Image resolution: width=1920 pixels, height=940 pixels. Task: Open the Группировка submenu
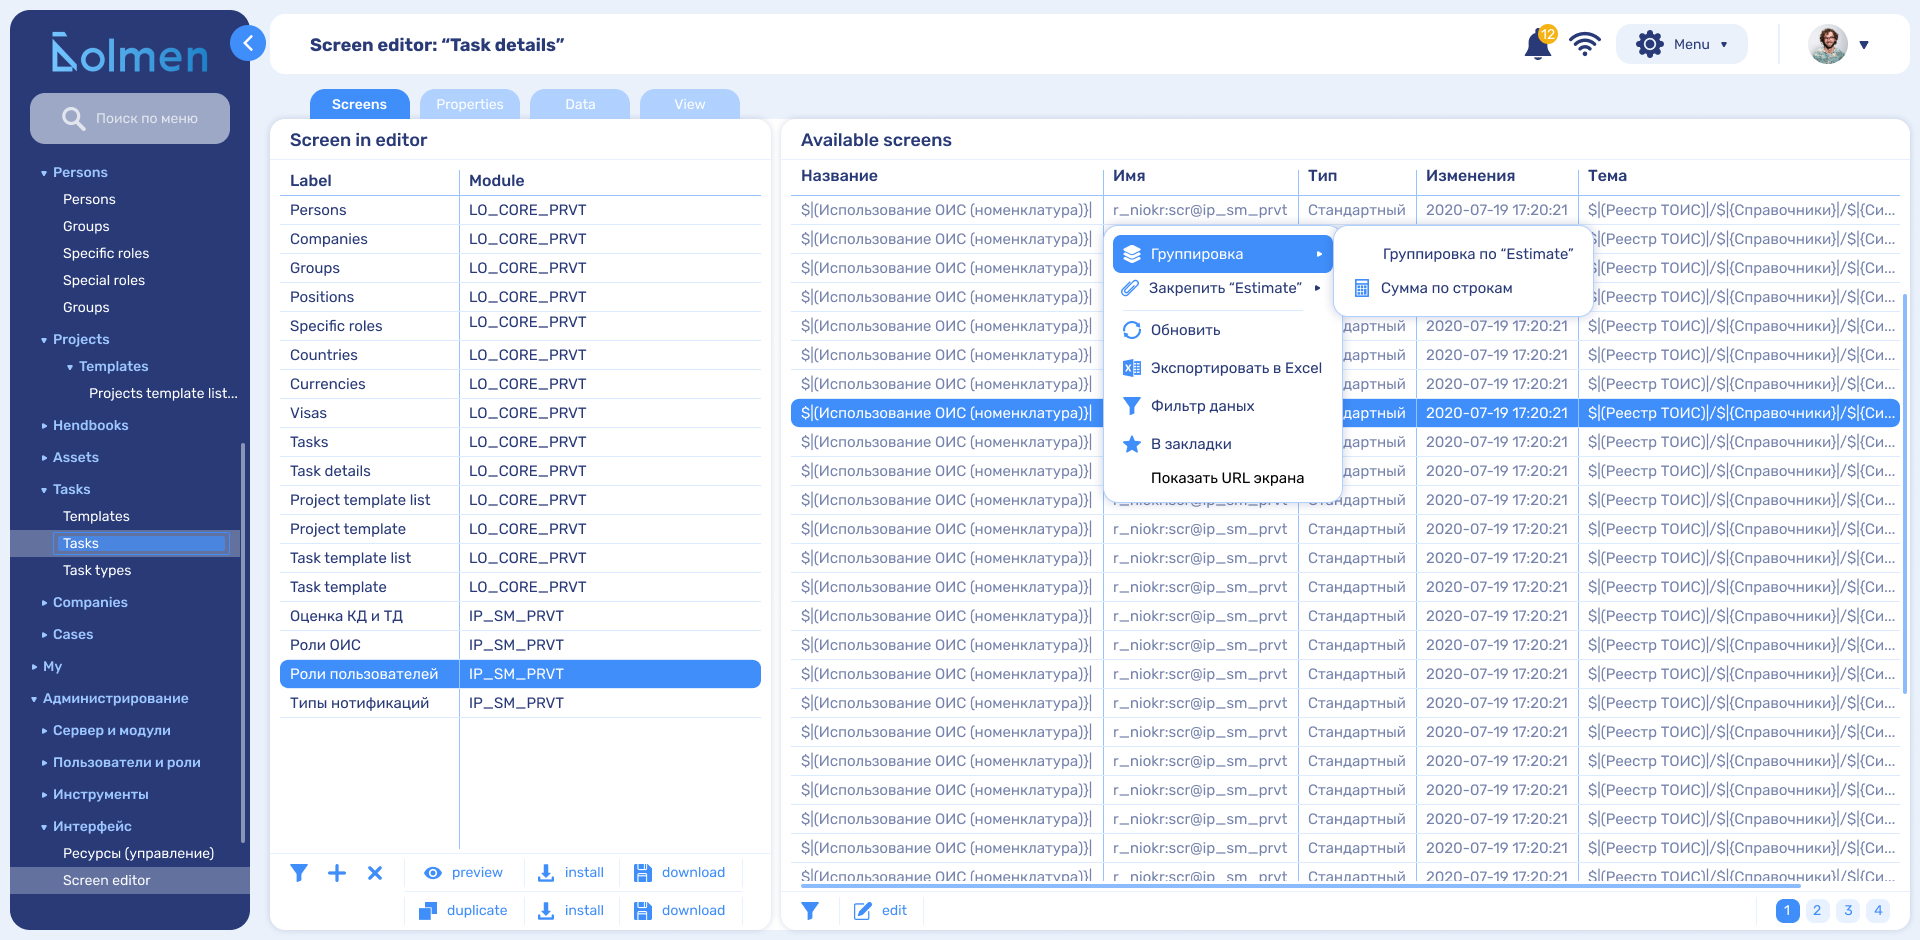tap(1222, 254)
